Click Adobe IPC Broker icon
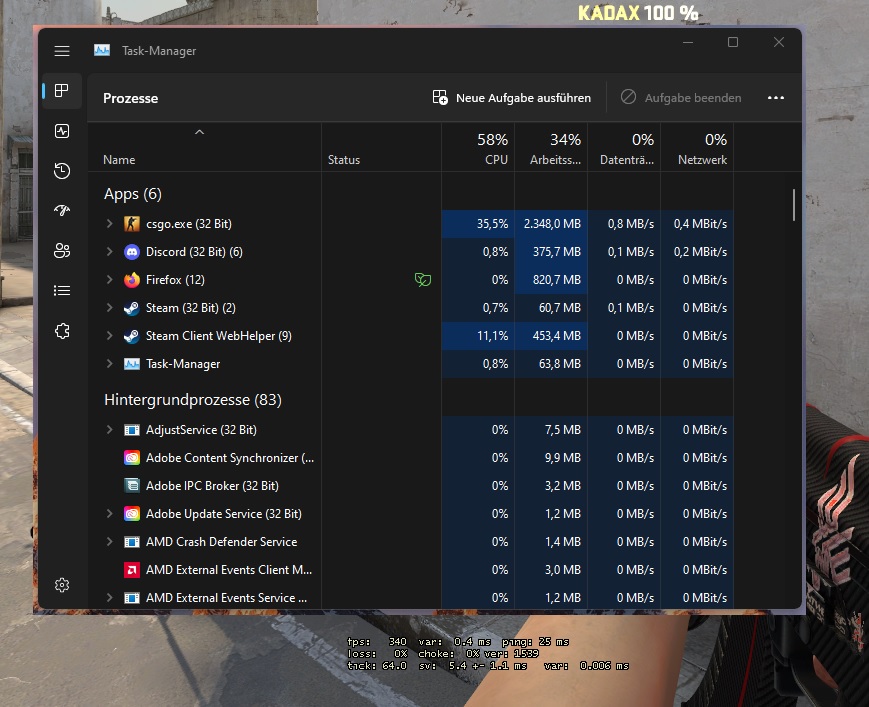This screenshot has width=869, height=707. click(x=132, y=486)
